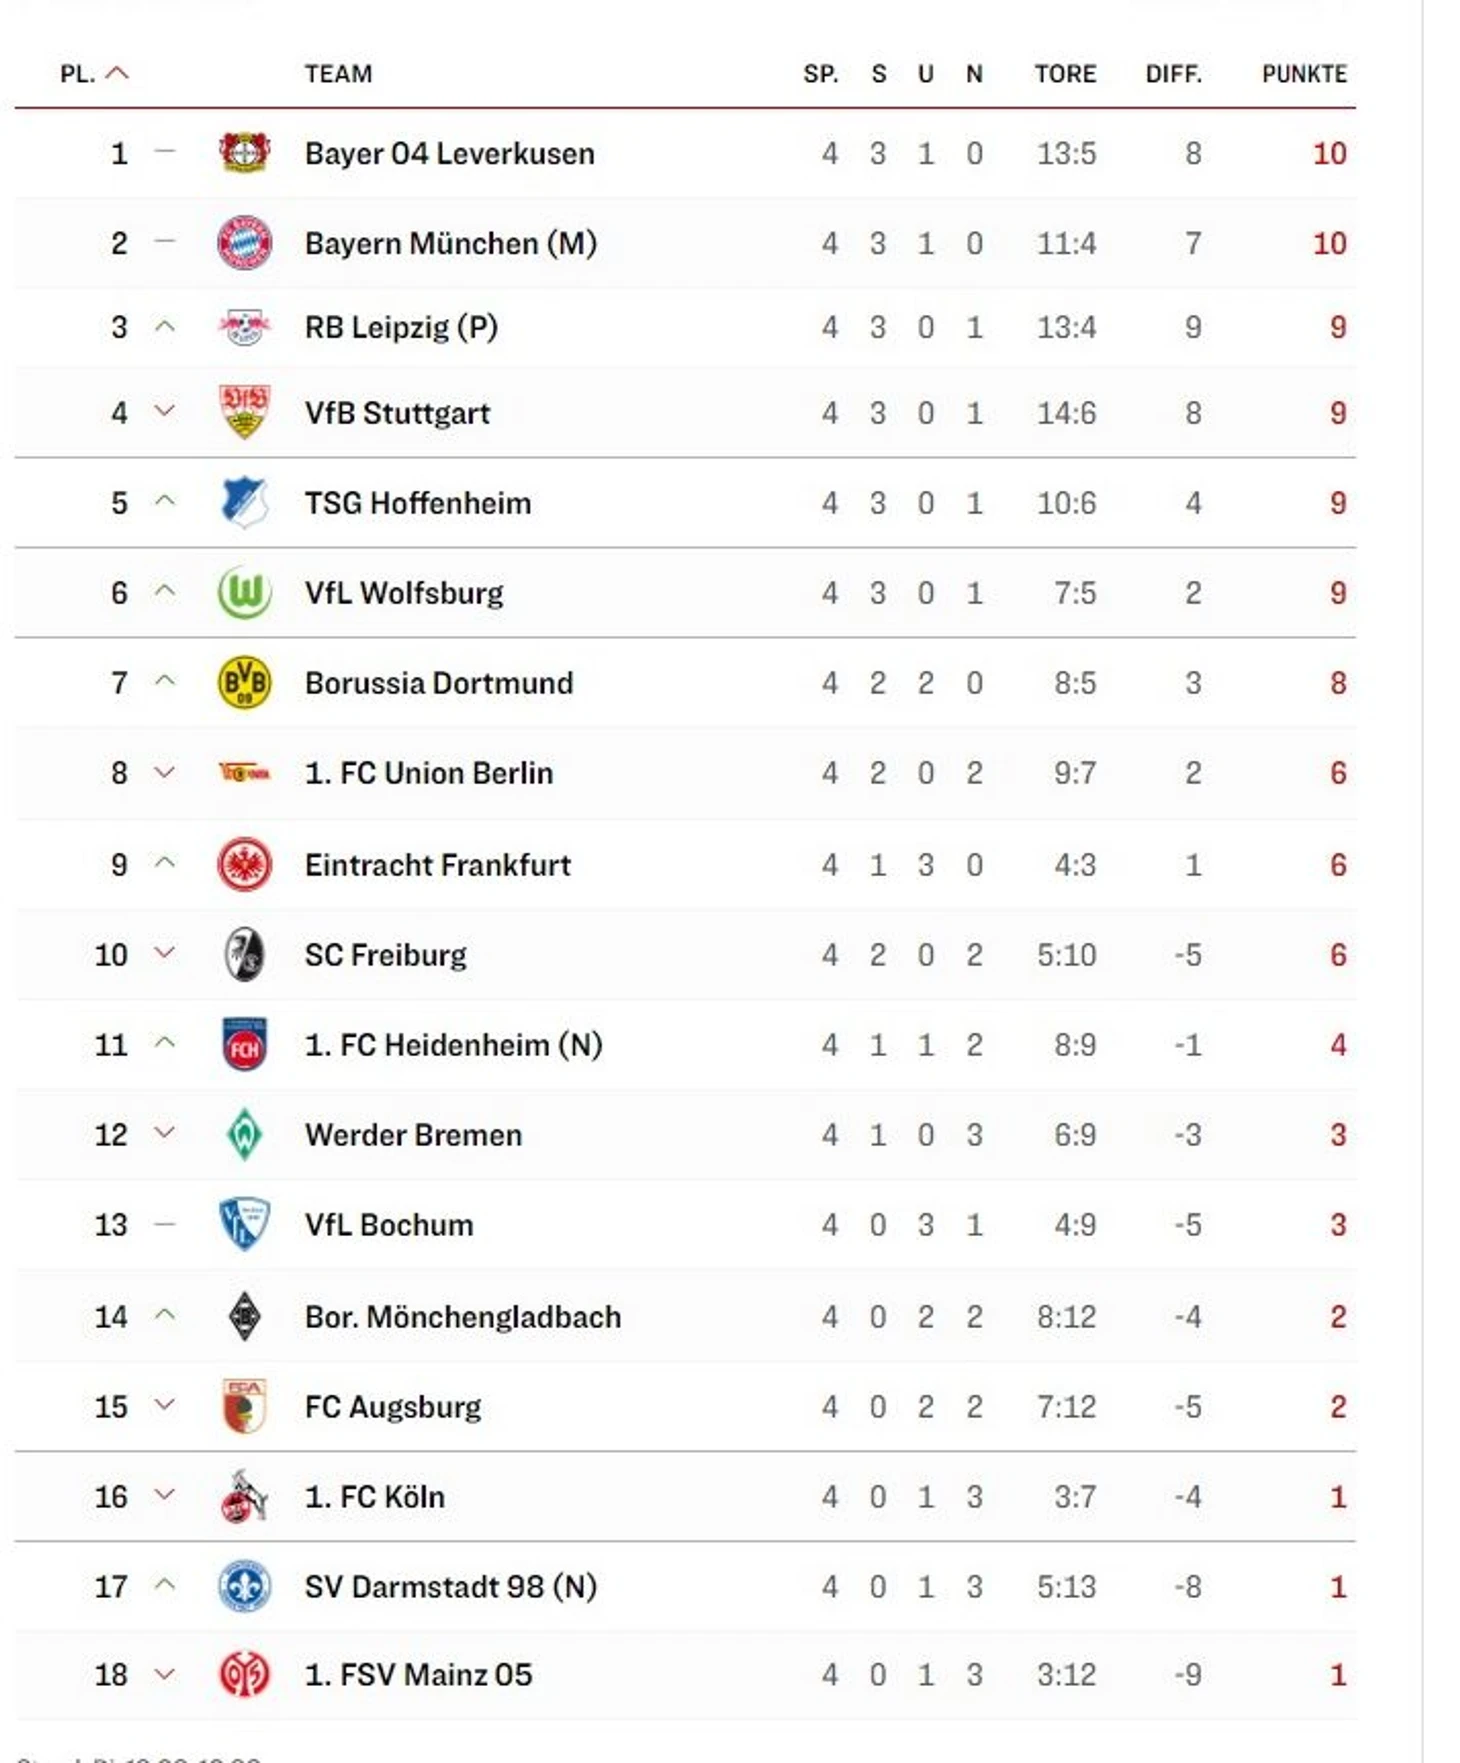
Task: Sort table by PL. column arrow
Action: (x=117, y=73)
